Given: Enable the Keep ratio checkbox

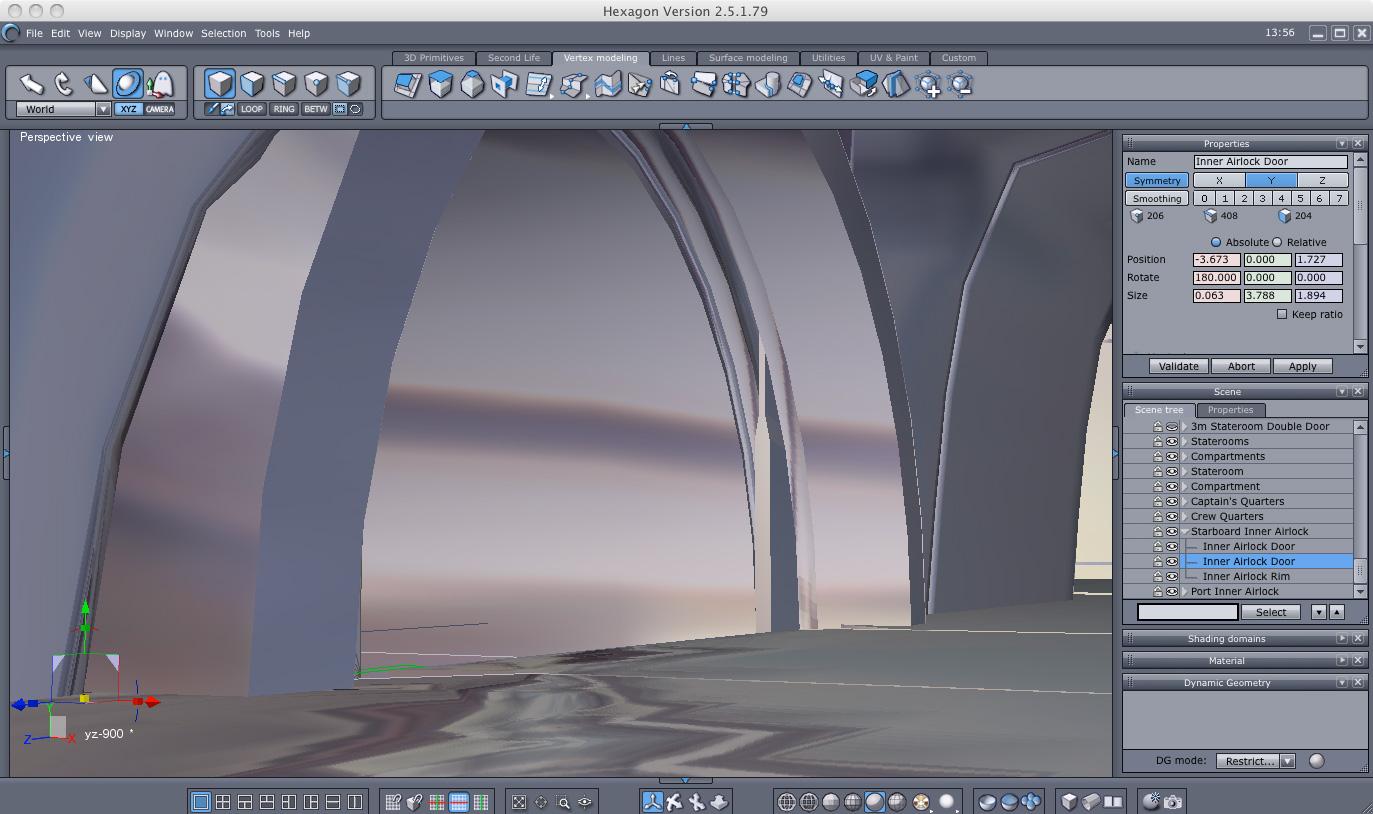Looking at the screenshot, I should point(1282,314).
